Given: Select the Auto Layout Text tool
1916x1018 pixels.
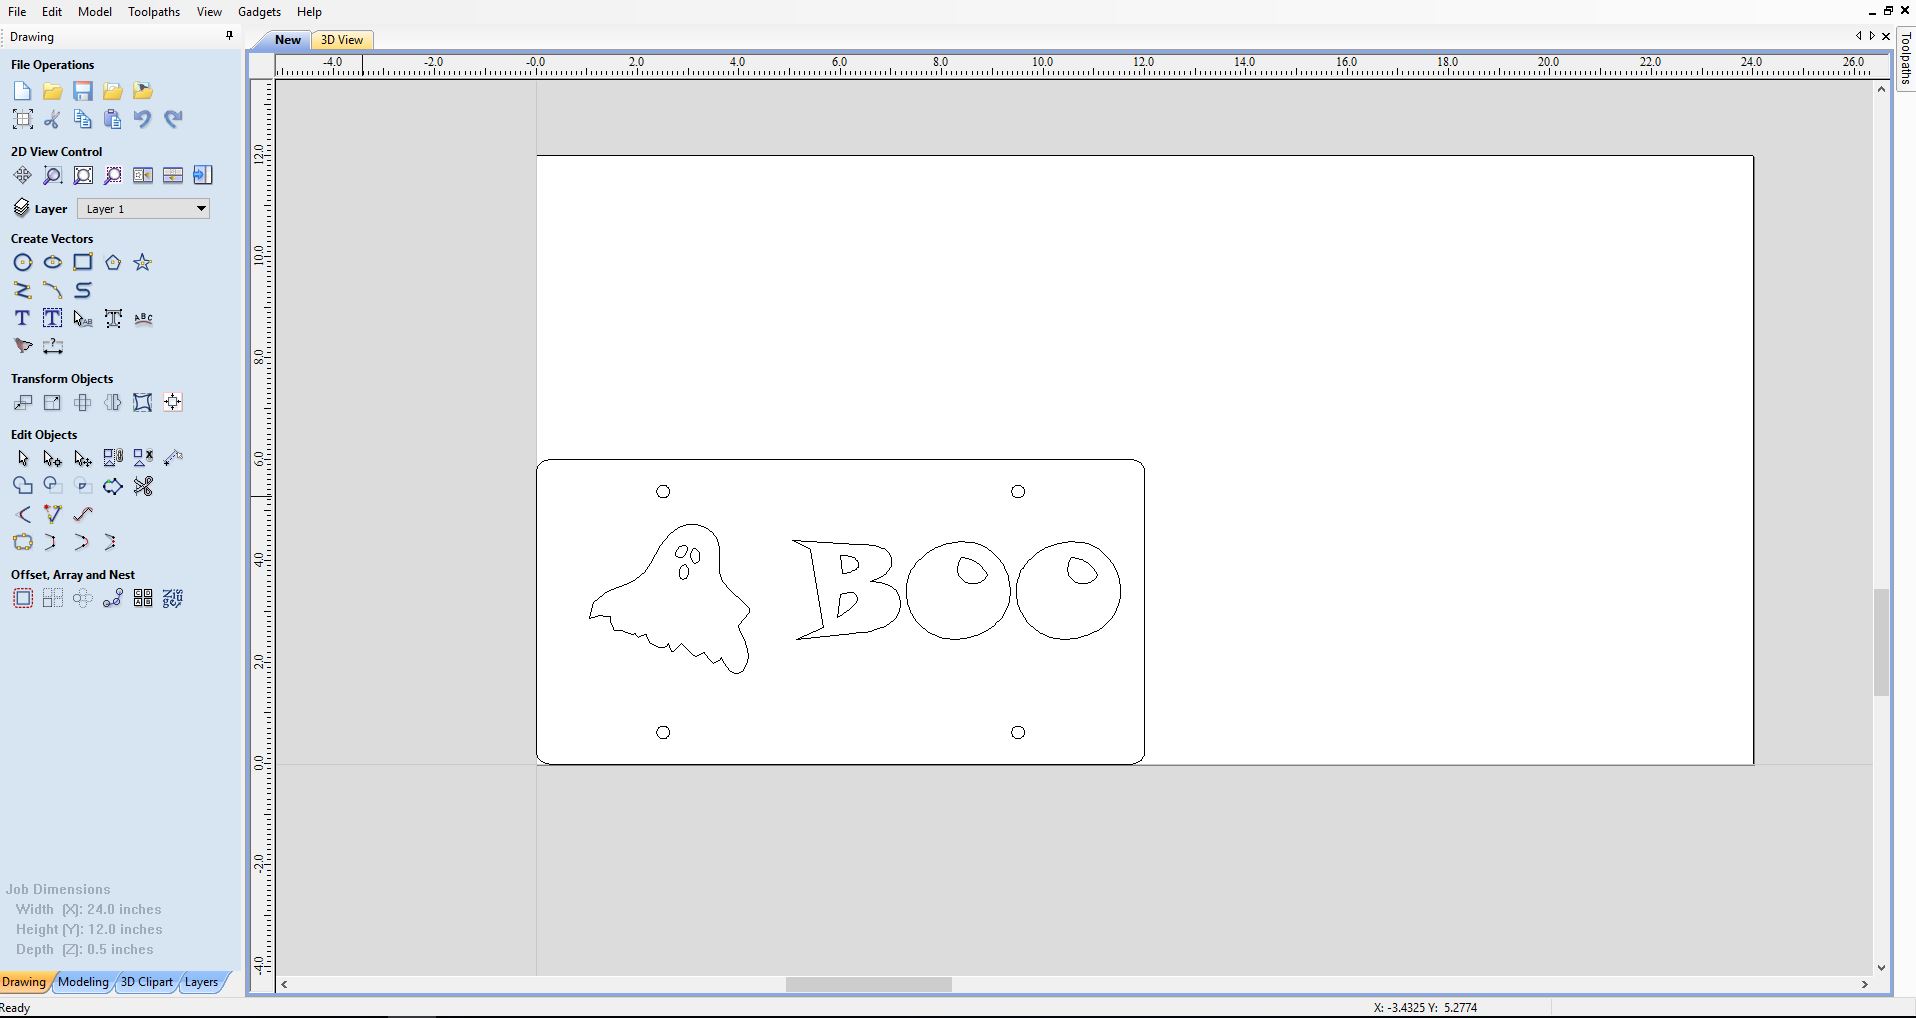Looking at the screenshot, I should 52,318.
